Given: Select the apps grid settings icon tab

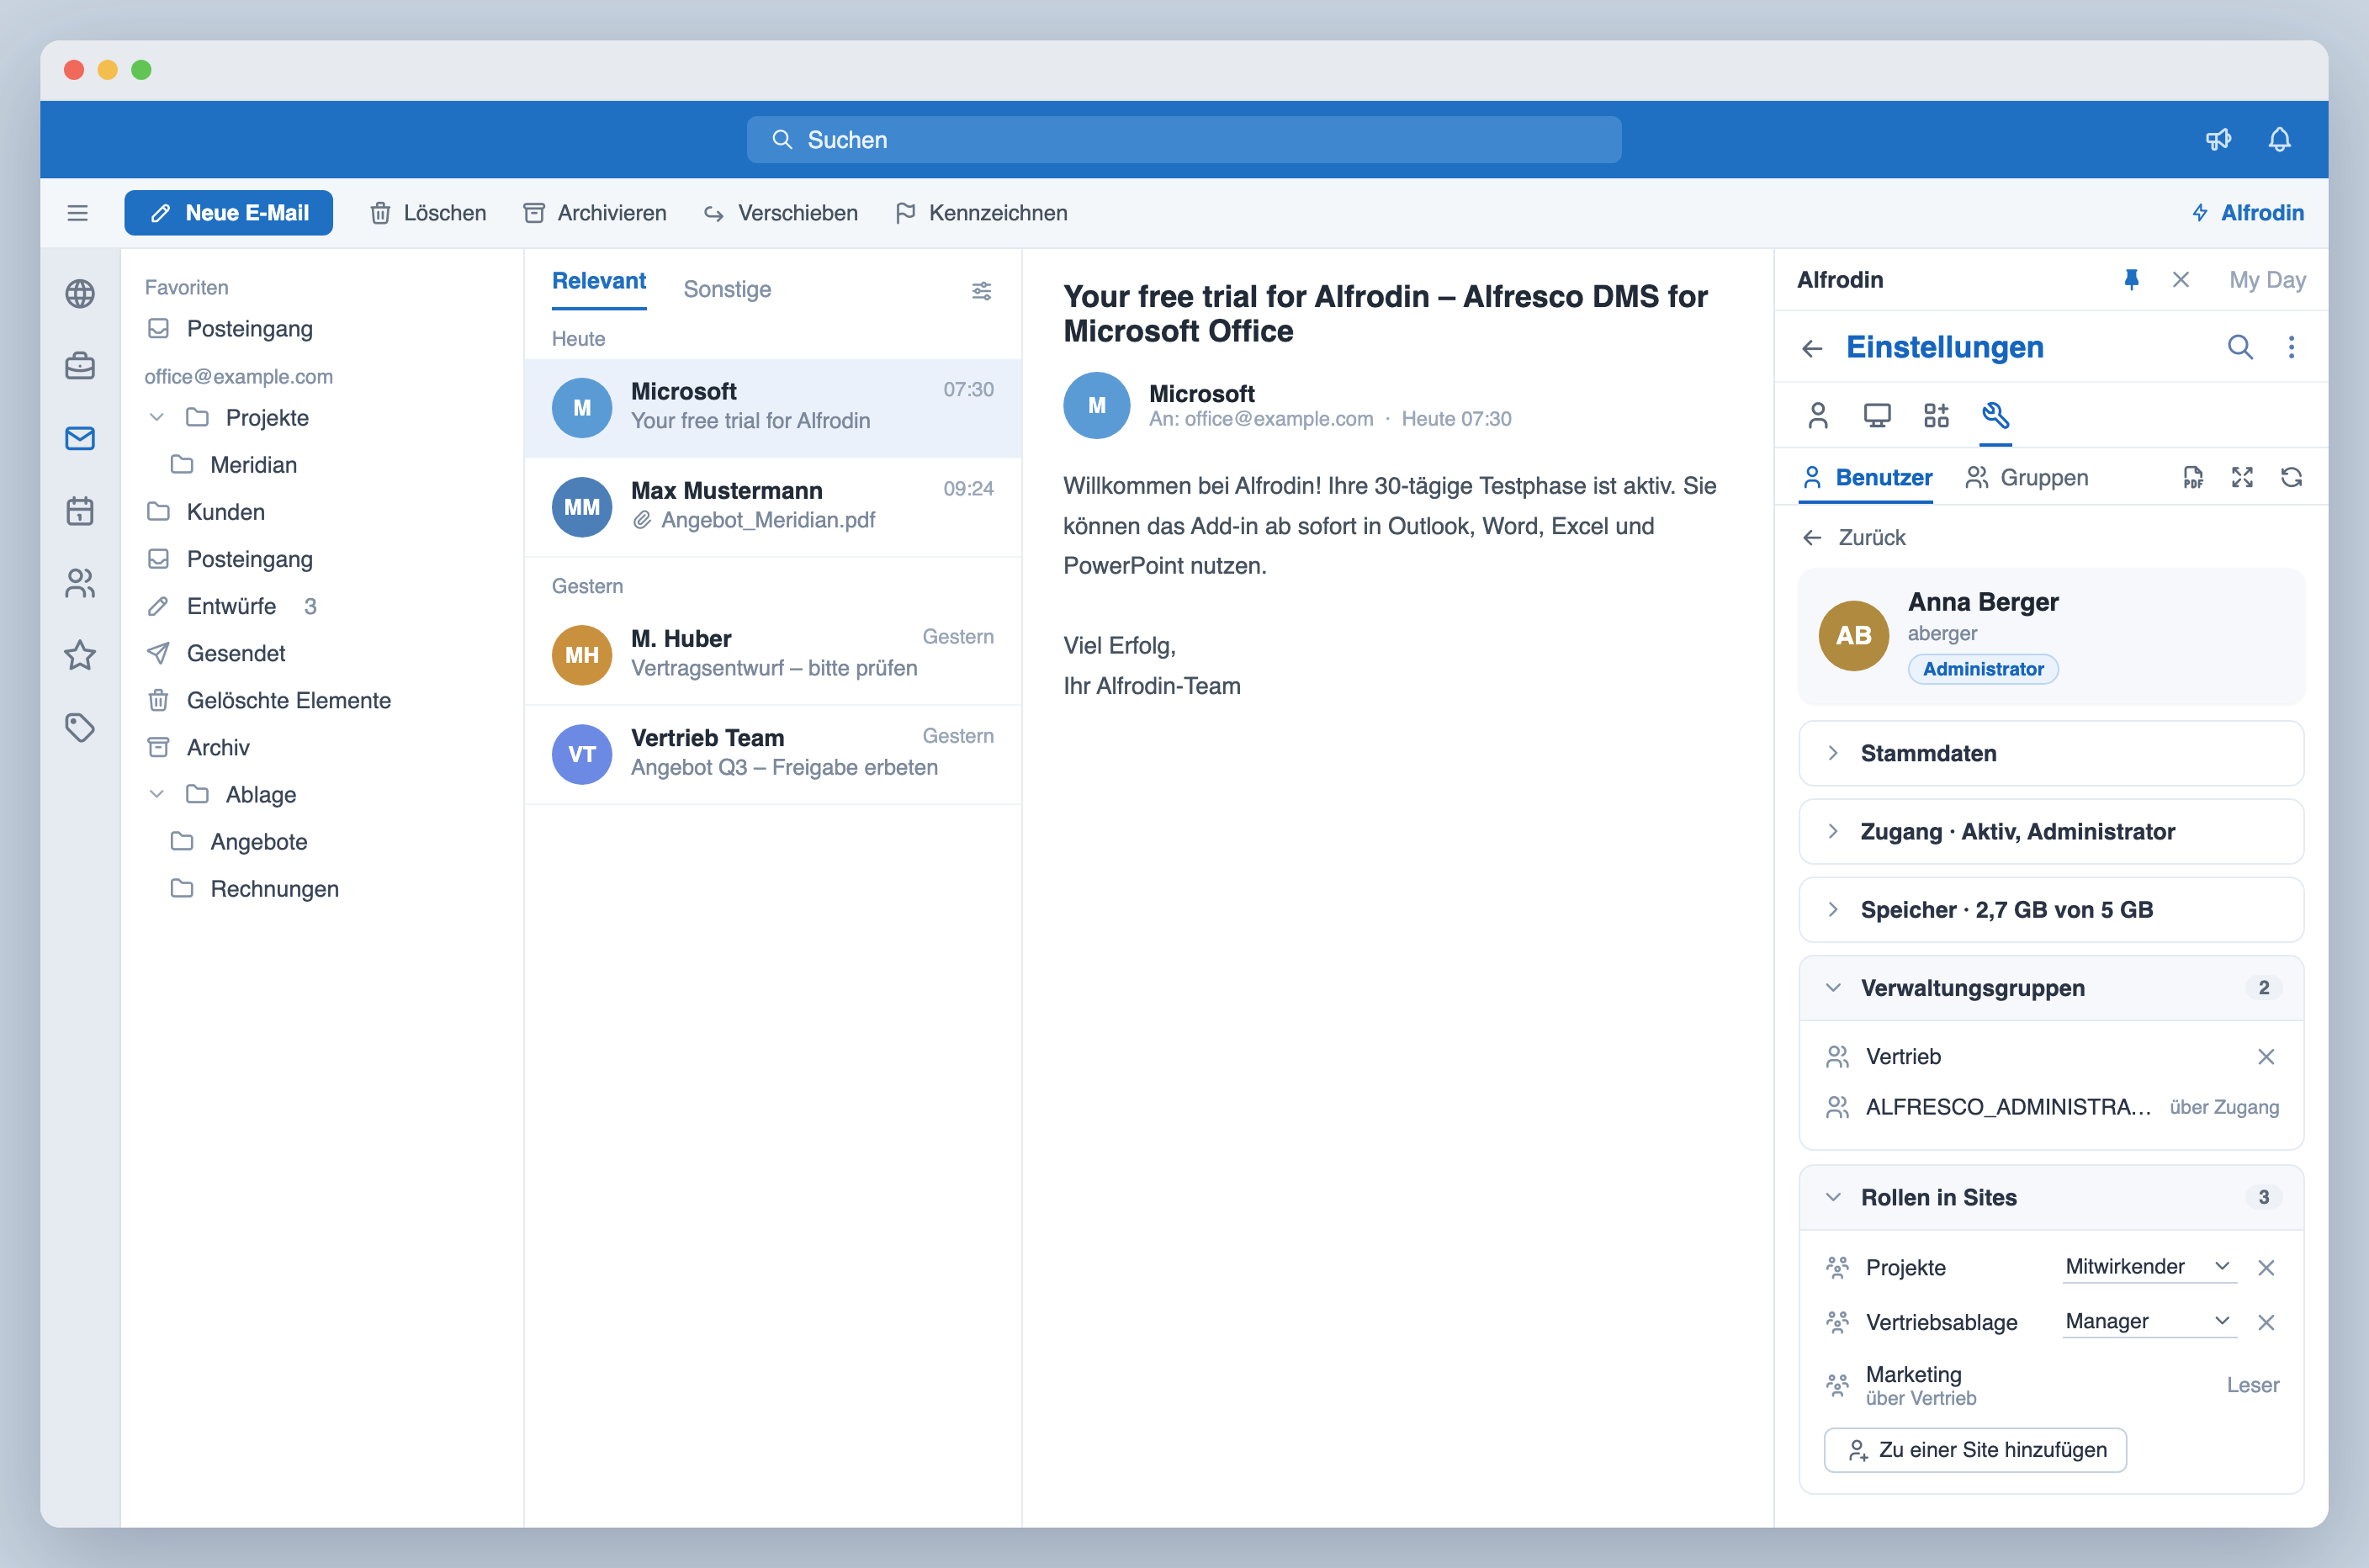Looking at the screenshot, I should [x=1936, y=415].
